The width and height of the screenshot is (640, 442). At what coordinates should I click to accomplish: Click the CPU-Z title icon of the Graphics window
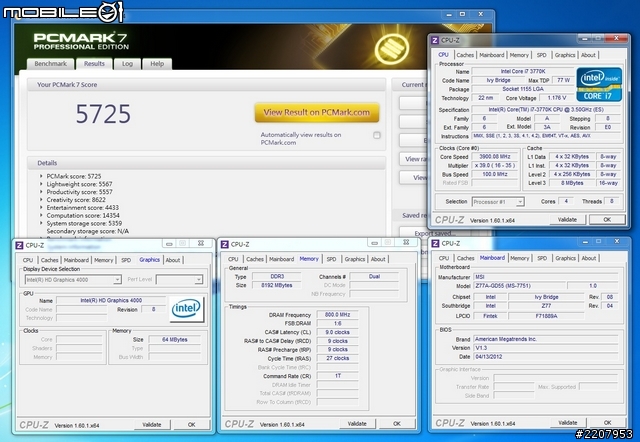[19, 245]
